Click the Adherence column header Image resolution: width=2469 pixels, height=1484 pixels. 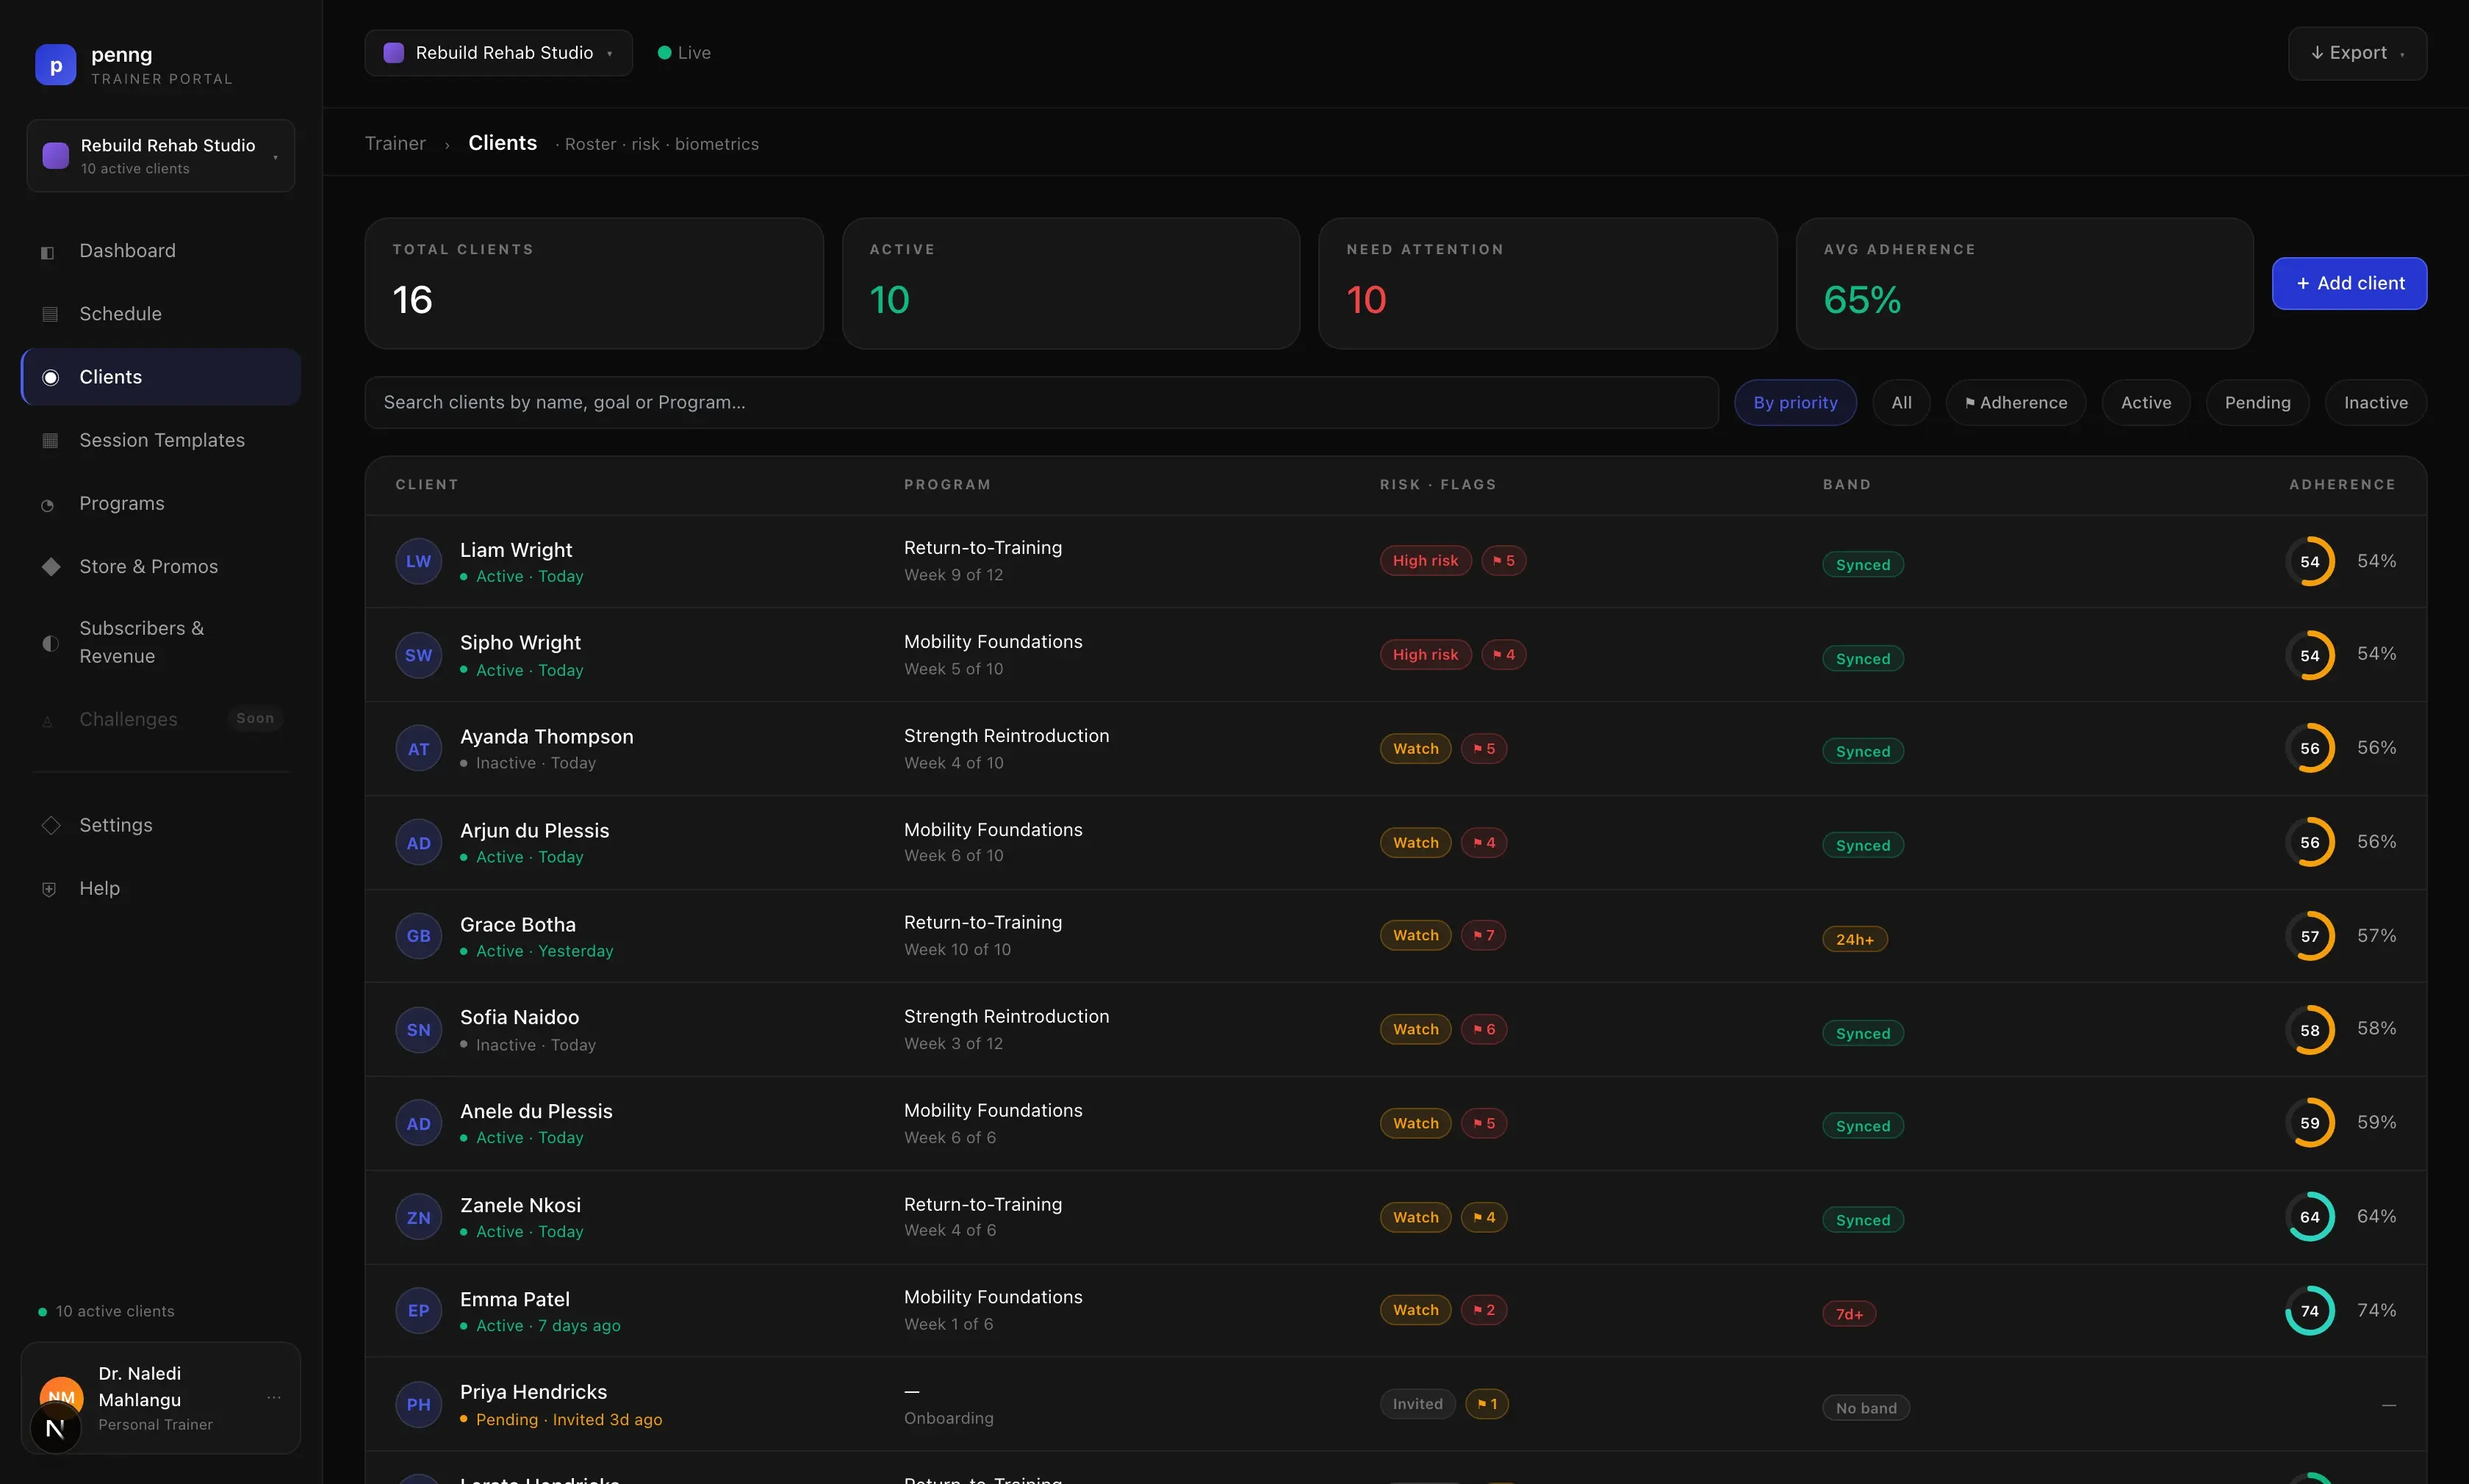pos(2342,484)
